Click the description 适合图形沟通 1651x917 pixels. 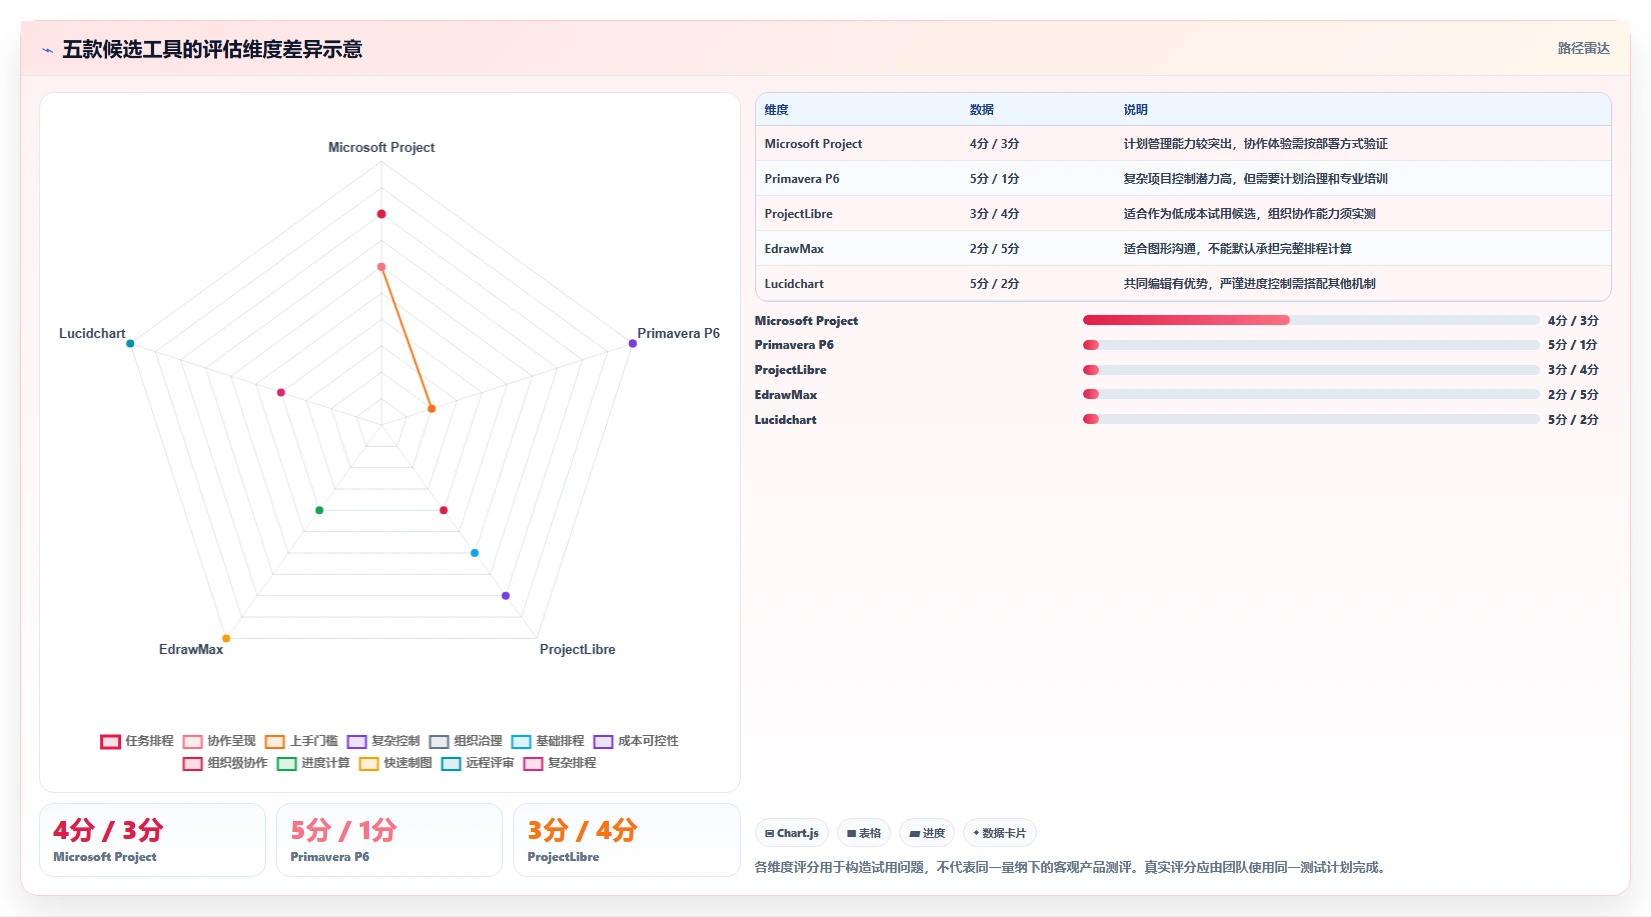pyautogui.click(x=1160, y=249)
